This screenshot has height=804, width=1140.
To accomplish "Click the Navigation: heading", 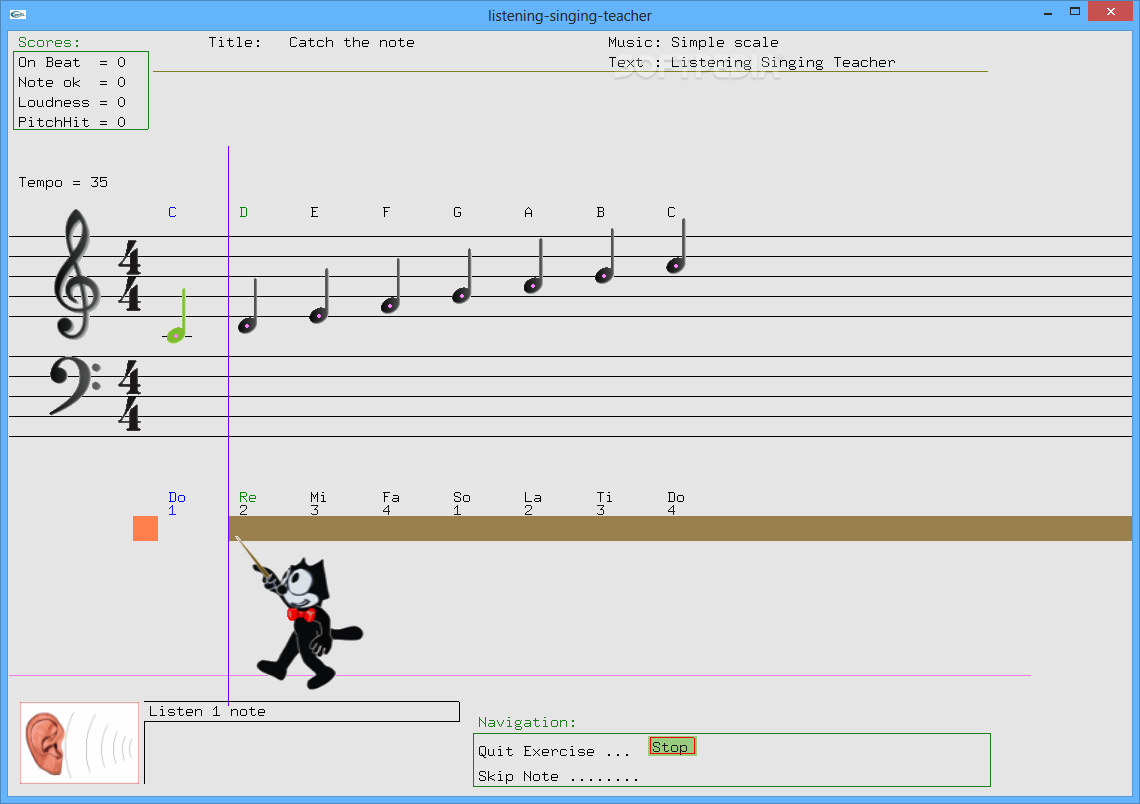I will point(526,722).
